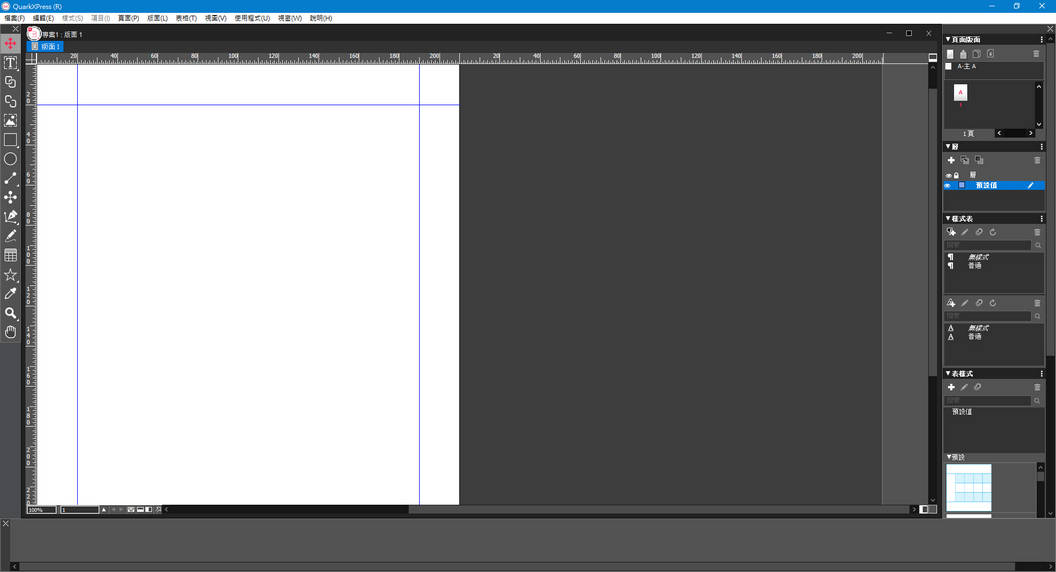1056x572 pixels.
Task: Choose the Rectangle Box tool
Action: tap(10, 140)
